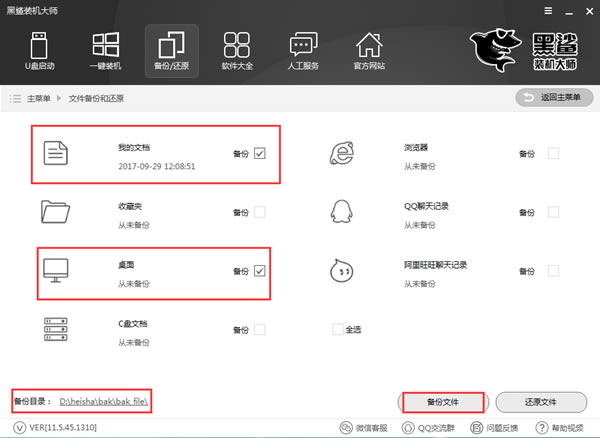Minimize the 黑鲨装机大师 window

[569, 11]
